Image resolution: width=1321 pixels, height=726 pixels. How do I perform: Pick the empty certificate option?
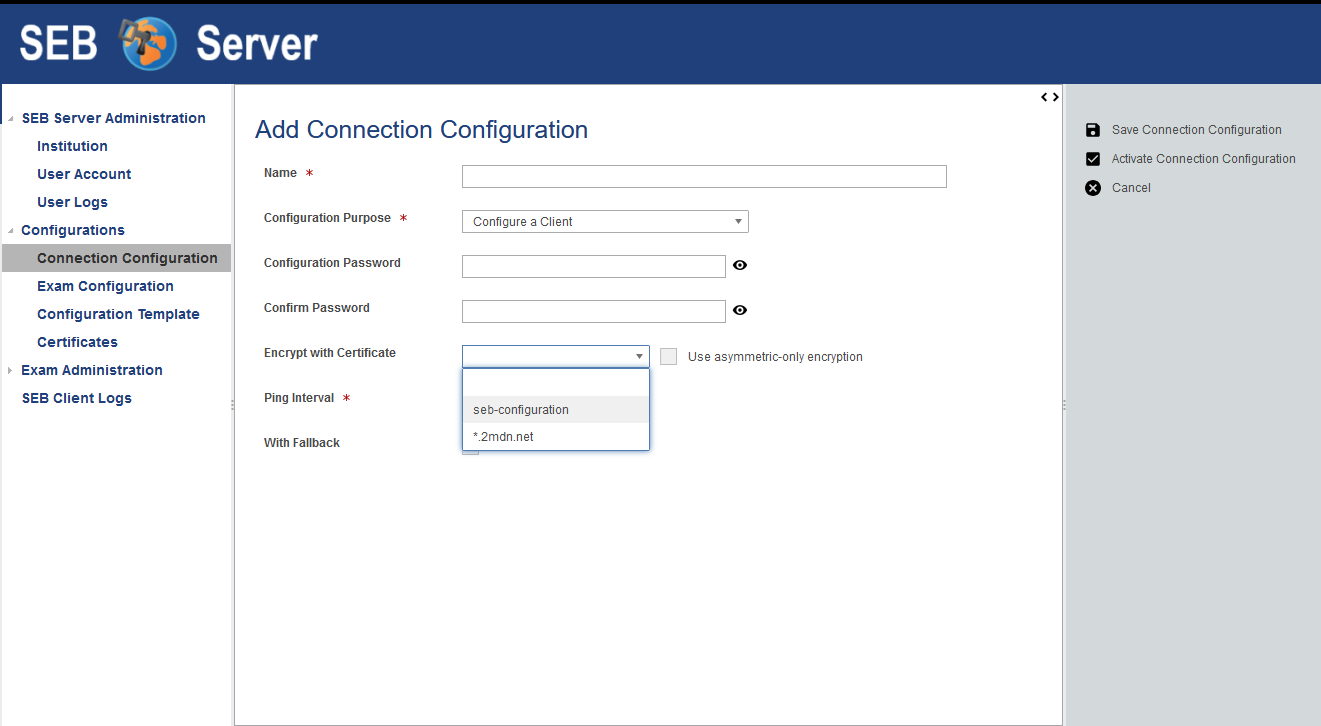click(x=555, y=383)
